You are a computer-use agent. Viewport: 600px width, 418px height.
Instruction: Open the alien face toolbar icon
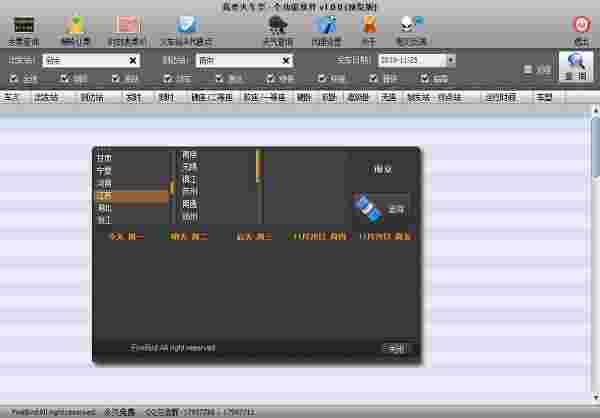[x=412, y=25]
